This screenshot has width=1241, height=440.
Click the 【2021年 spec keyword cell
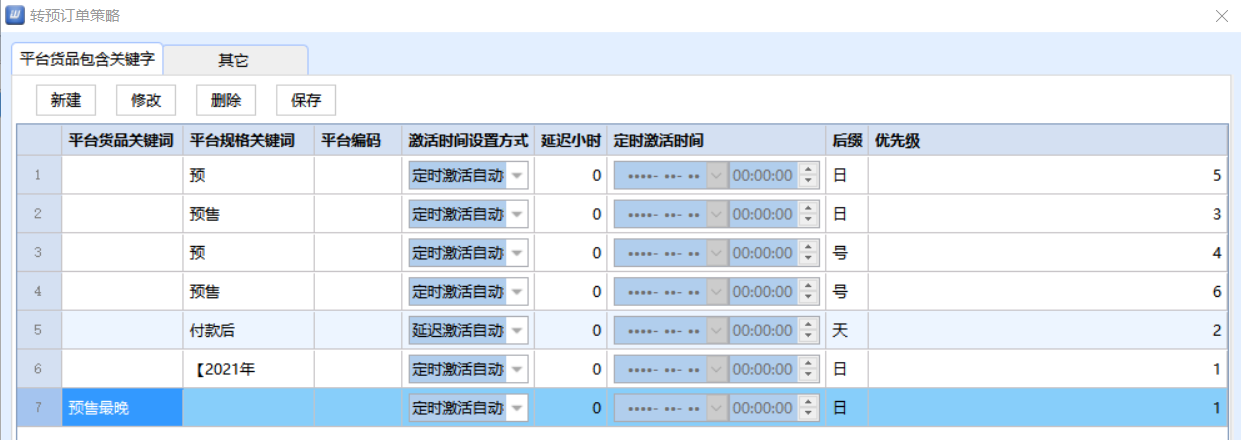tap(248, 369)
